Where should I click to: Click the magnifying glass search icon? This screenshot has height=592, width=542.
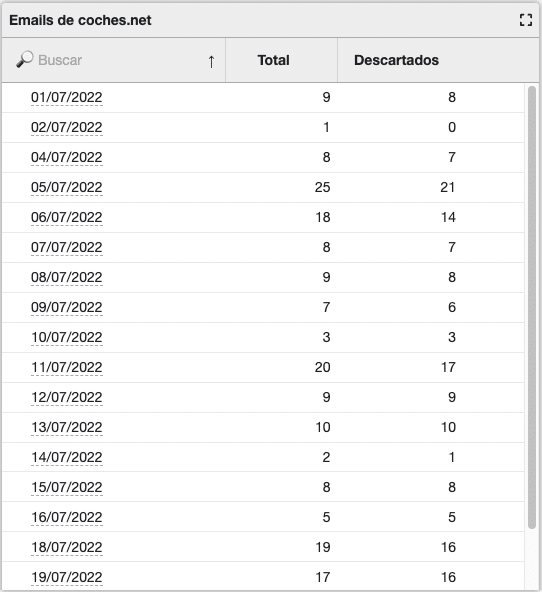[x=25, y=60]
